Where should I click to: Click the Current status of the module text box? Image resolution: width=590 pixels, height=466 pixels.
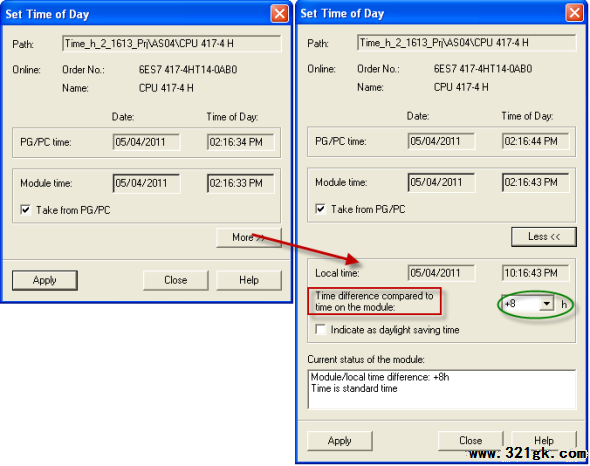(x=442, y=389)
